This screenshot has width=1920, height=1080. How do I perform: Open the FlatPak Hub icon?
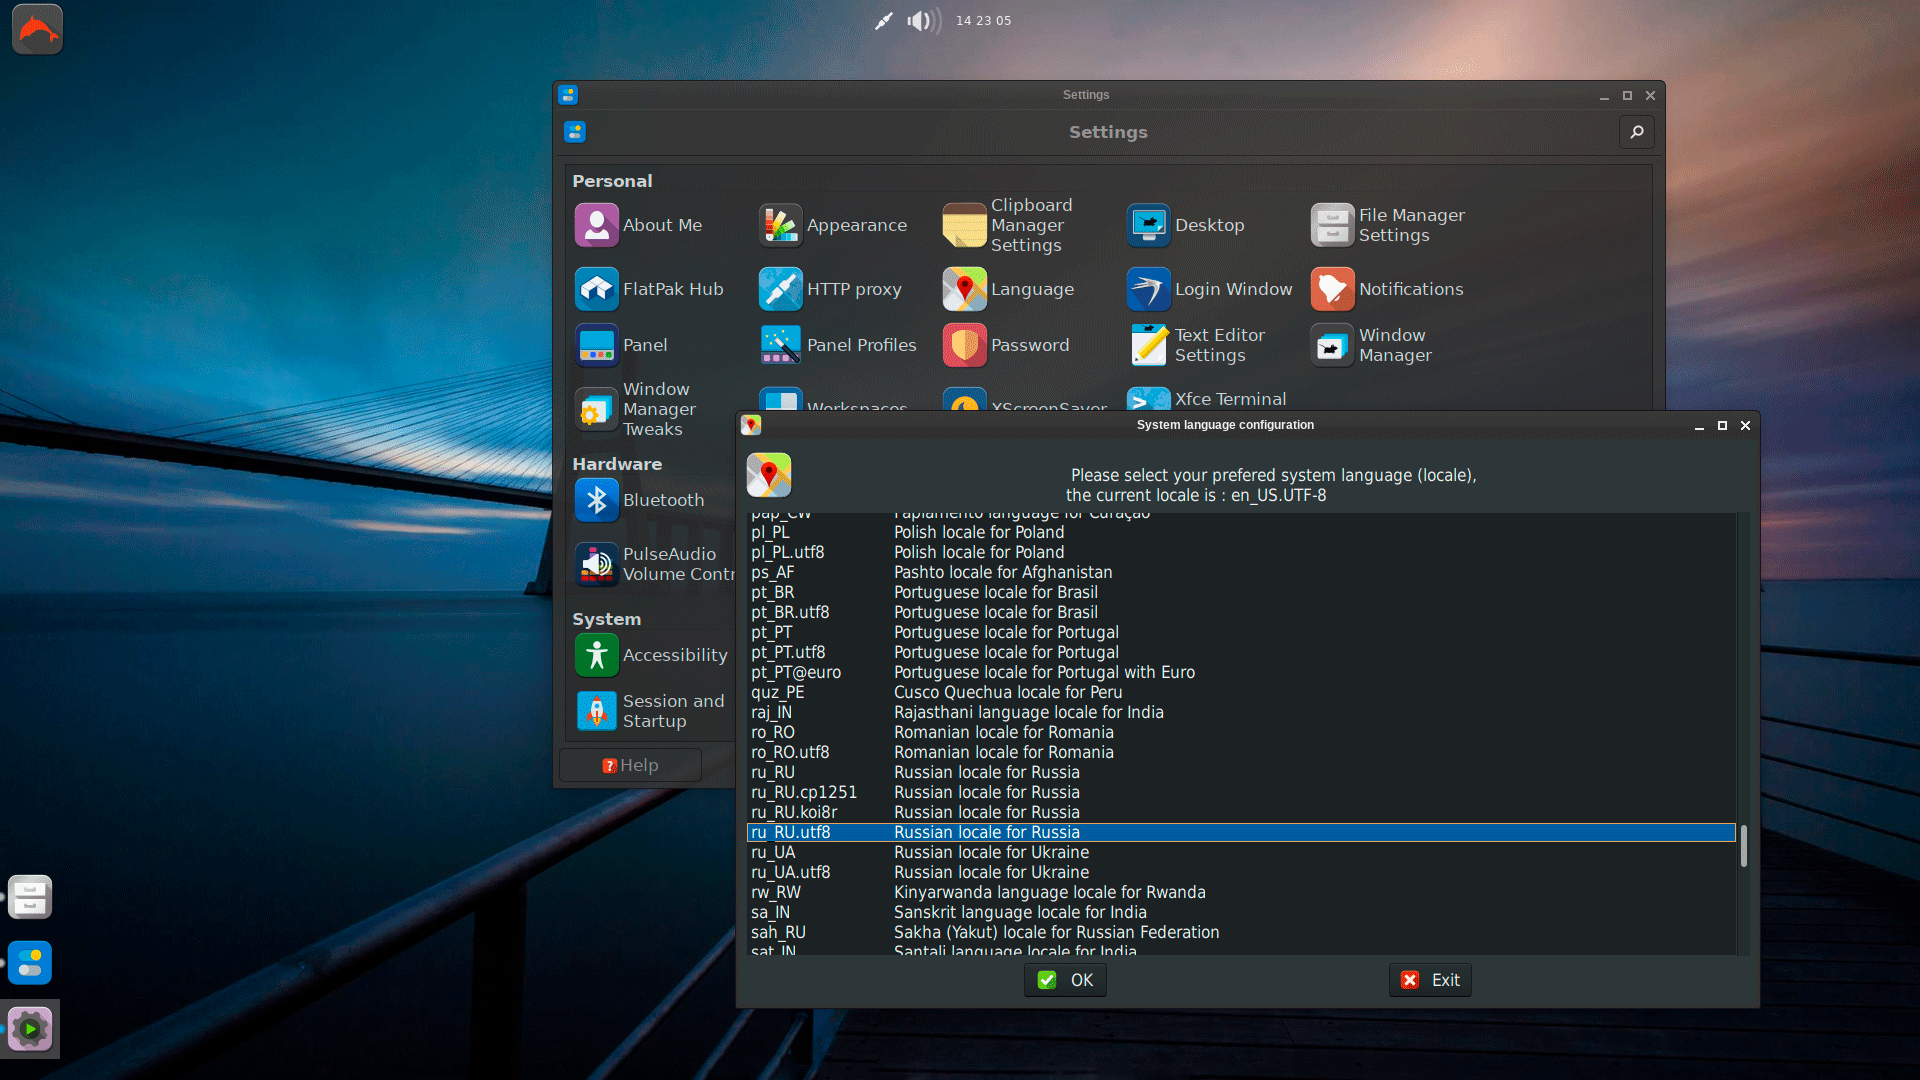[x=596, y=289]
